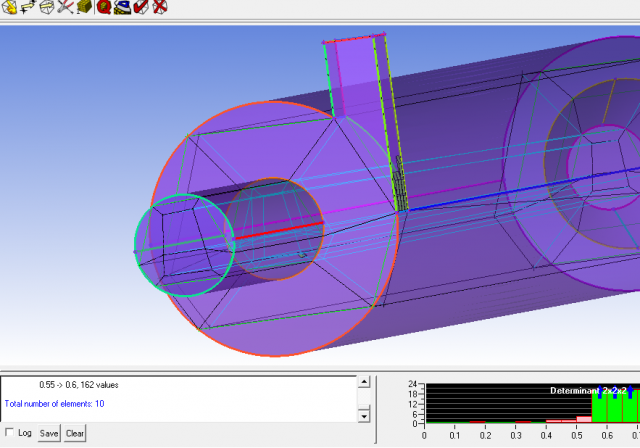Select Delete Block red X icon
The width and height of the screenshot is (640, 448).
pyautogui.click(x=159, y=7)
